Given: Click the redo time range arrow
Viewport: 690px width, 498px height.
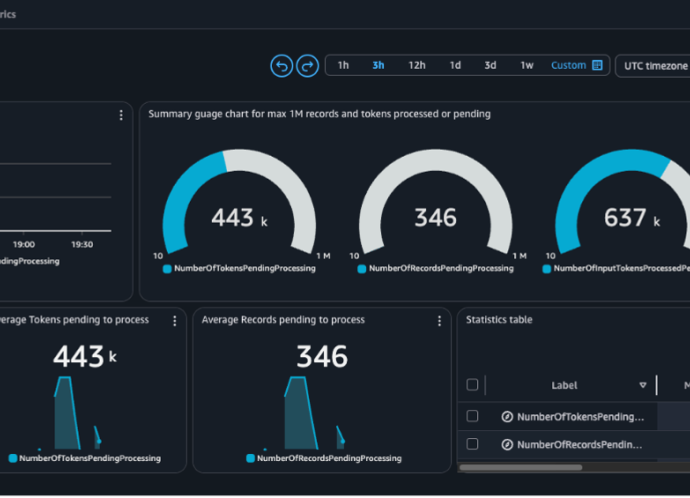Looking at the screenshot, I should point(307,66).
